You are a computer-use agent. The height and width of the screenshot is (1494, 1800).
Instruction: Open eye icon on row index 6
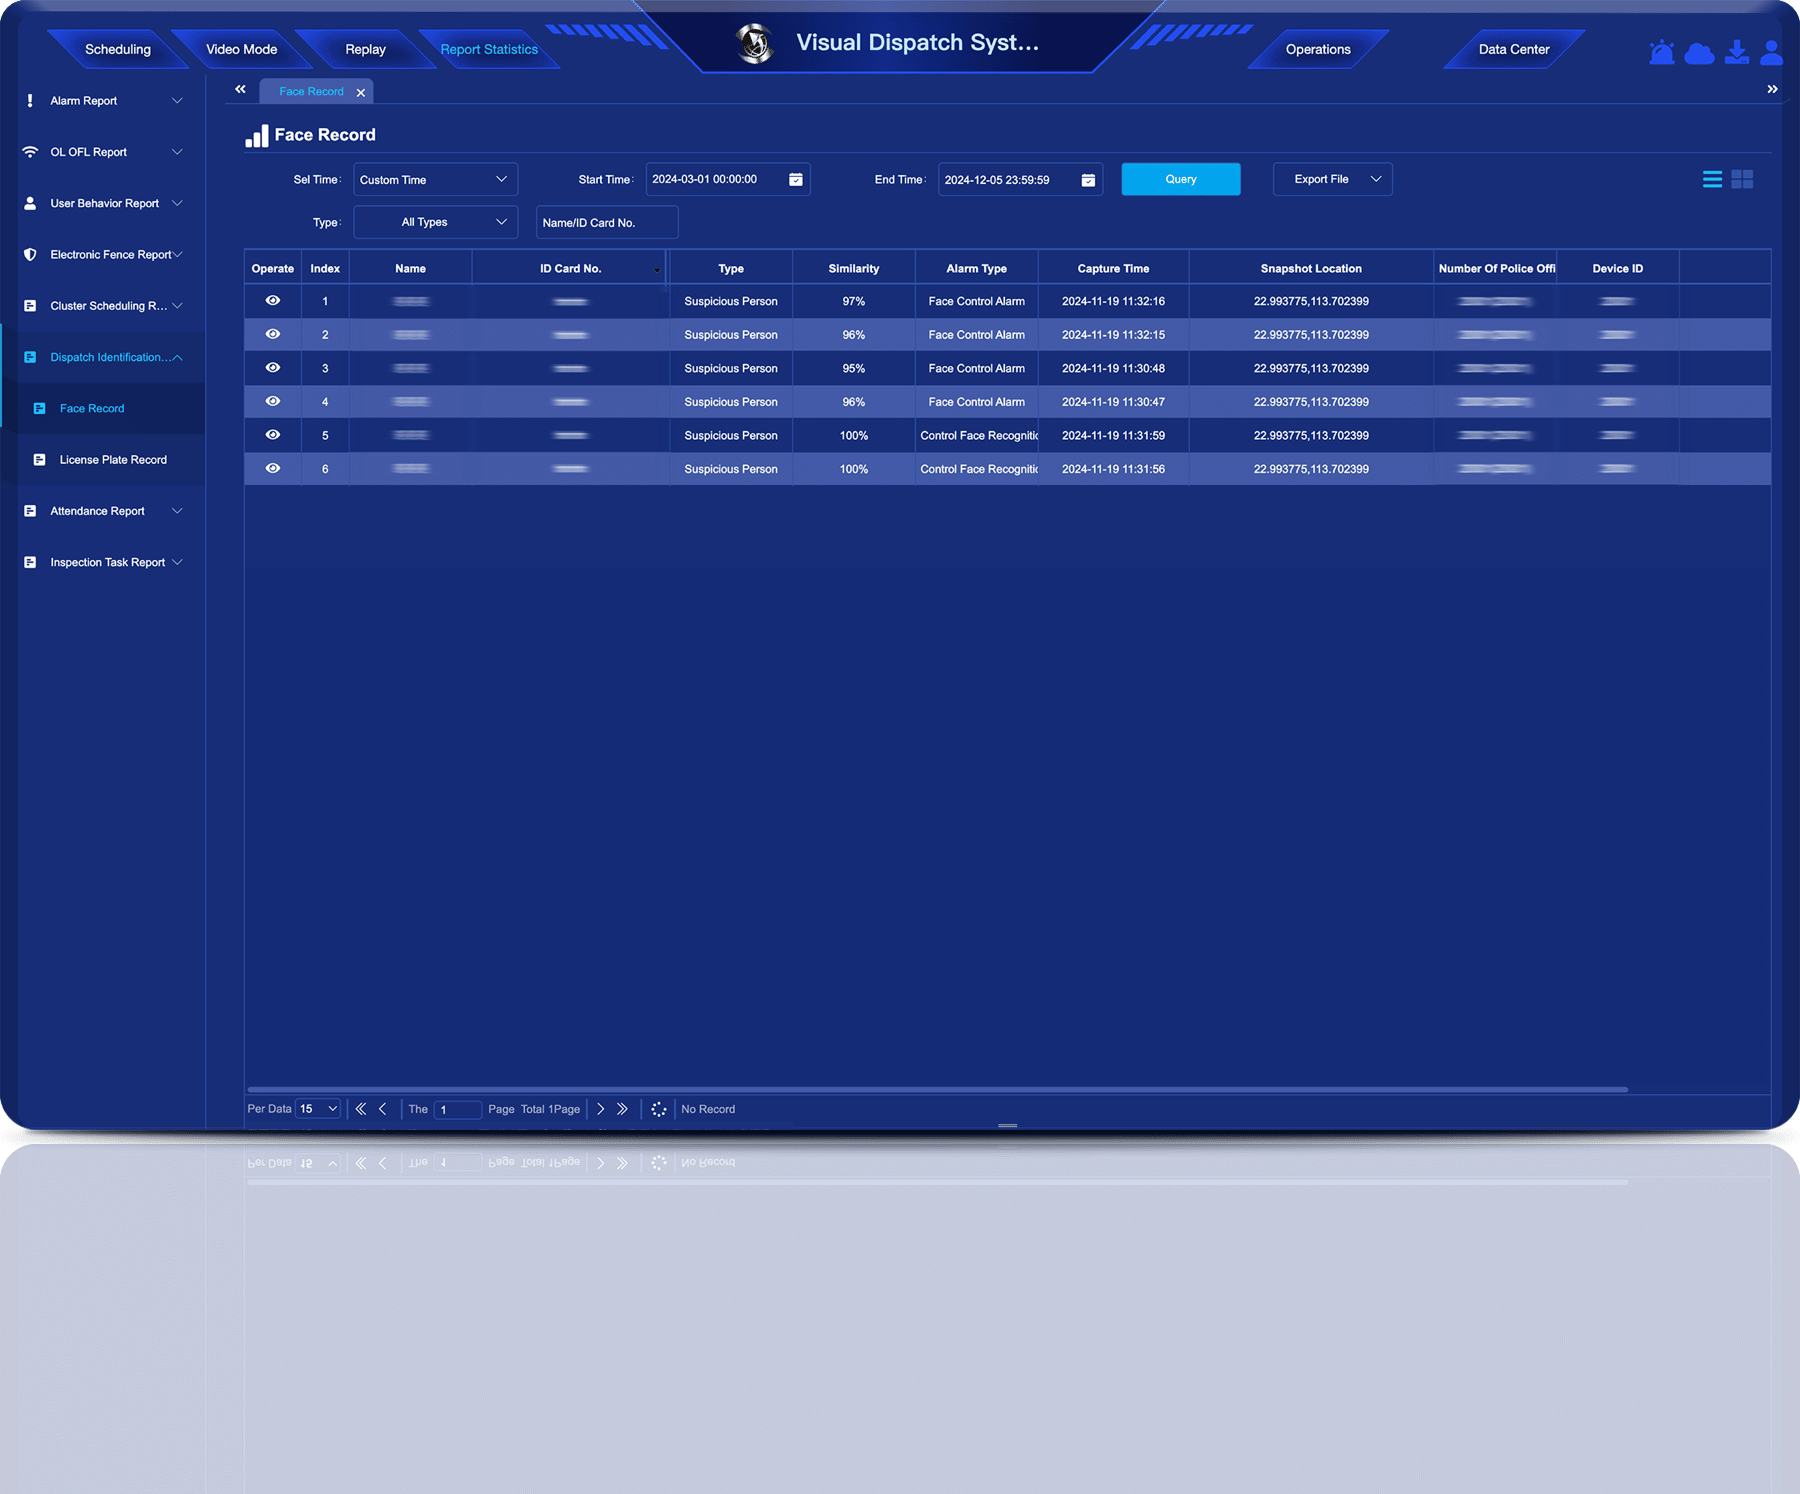click(x=272, y=469)
